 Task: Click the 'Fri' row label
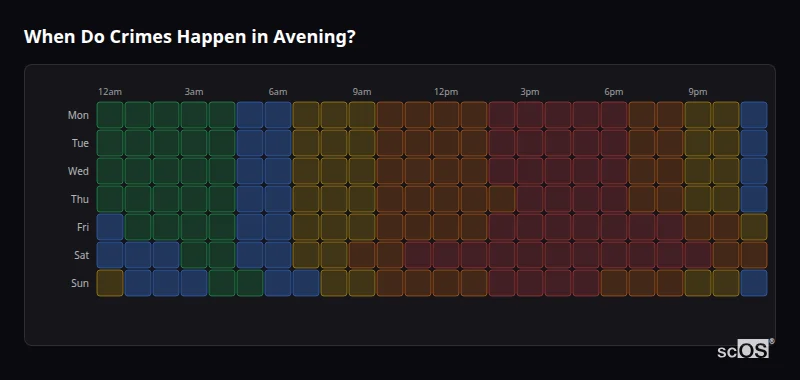[83, 227]
